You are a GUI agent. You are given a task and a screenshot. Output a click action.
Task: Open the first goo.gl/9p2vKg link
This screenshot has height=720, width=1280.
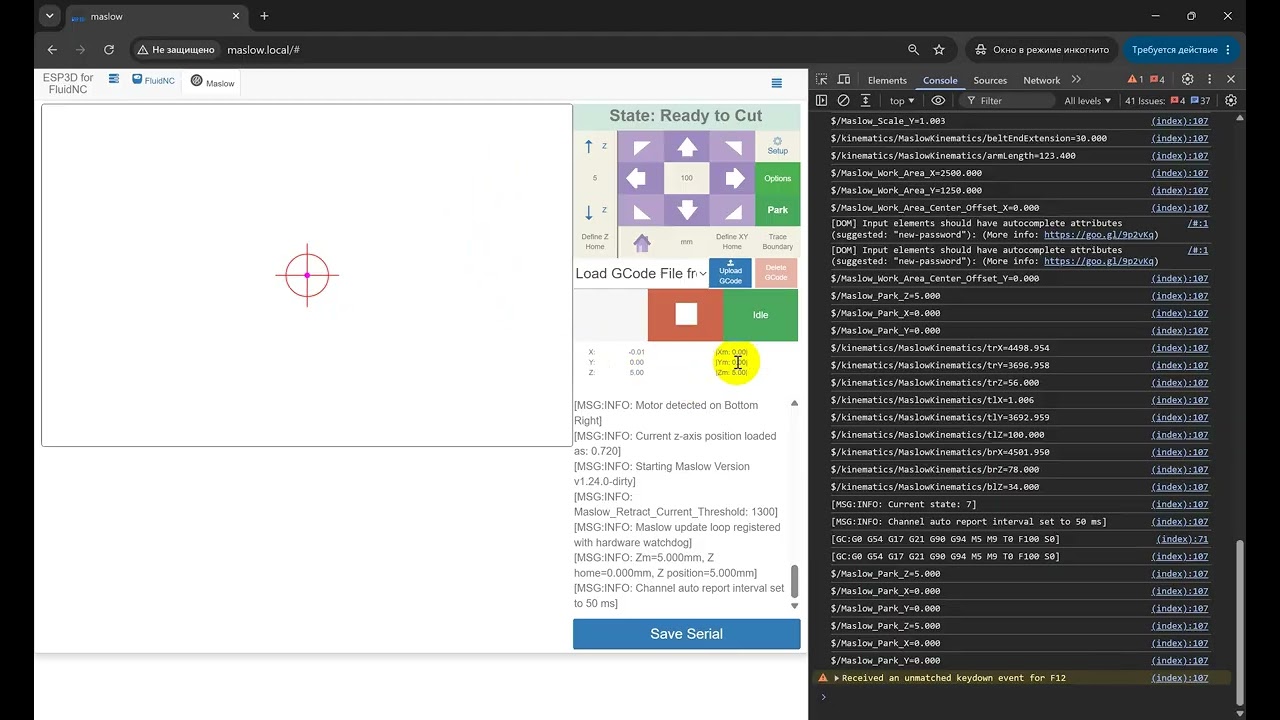pos(1101,235)
